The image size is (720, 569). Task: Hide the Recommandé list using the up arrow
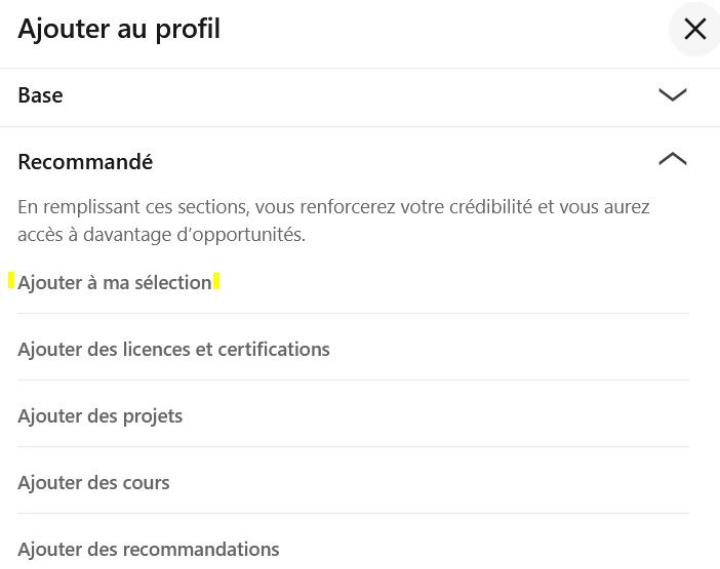pyautogui.click(x=673, y=159)
